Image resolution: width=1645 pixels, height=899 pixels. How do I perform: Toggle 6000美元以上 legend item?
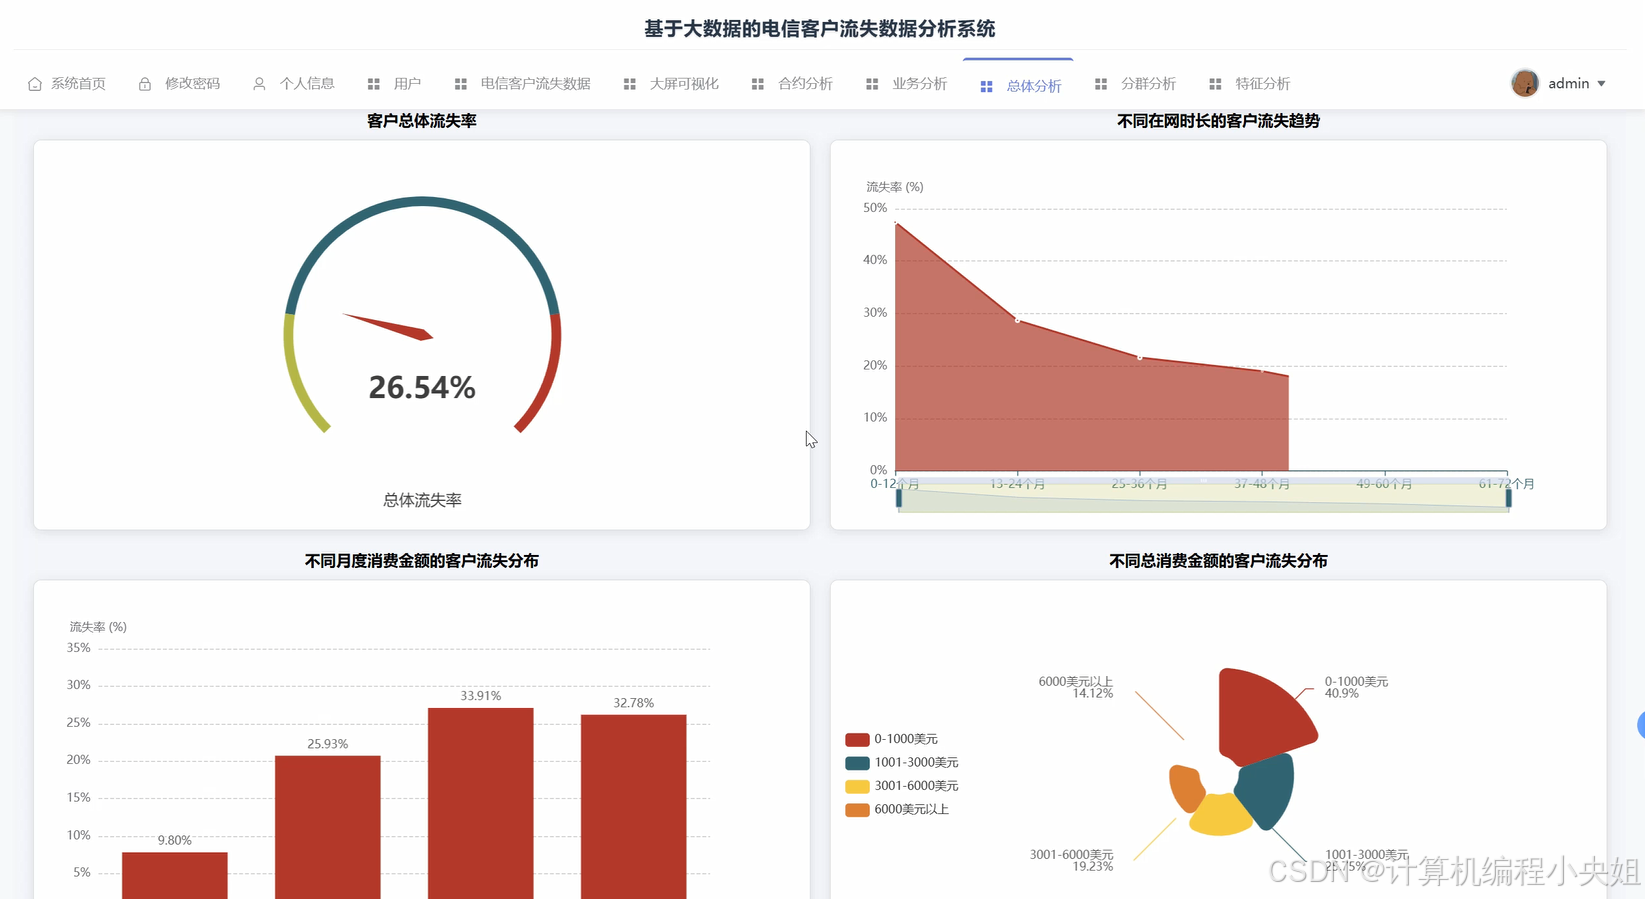click(x=897, y=810)
